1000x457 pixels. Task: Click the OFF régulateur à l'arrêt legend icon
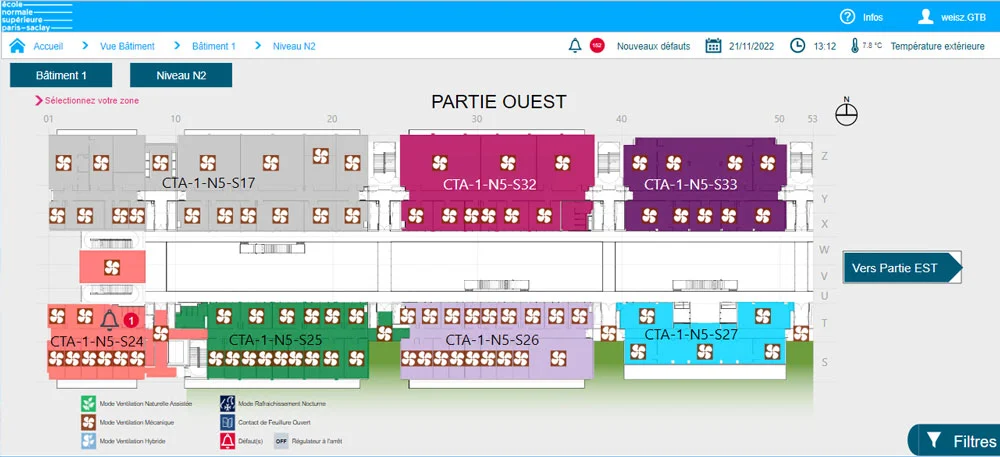(281, 440)
